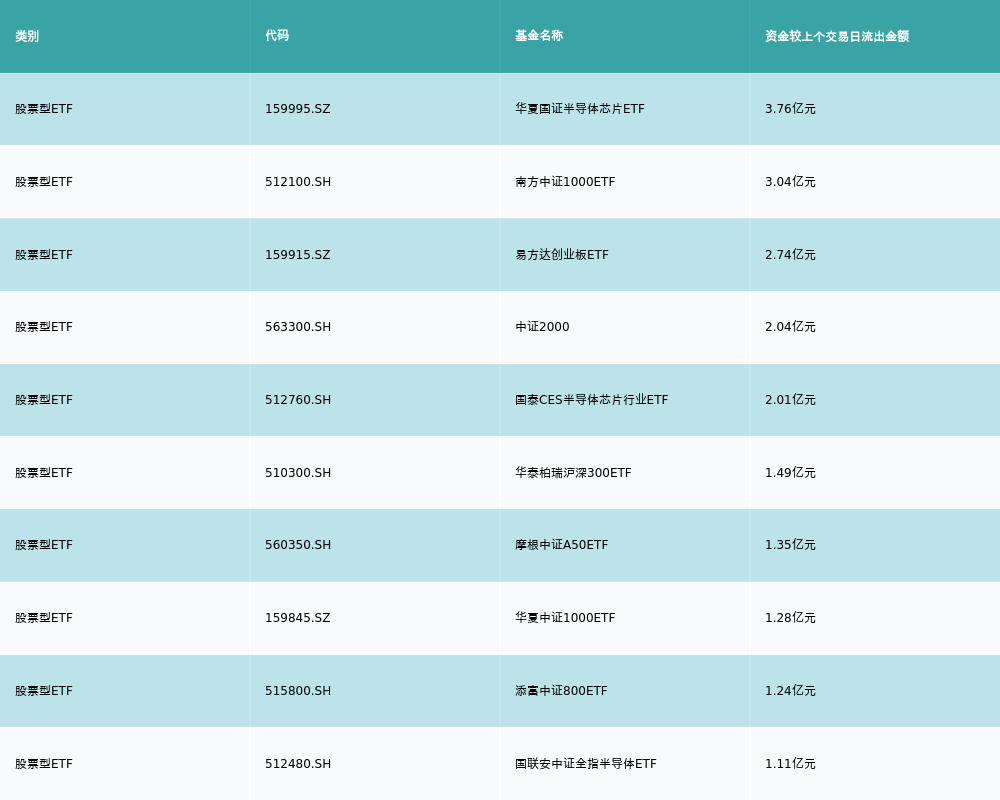Click fund name 摩根中证A50ETF
This screenshot has width=1000, height=800.
561,545
